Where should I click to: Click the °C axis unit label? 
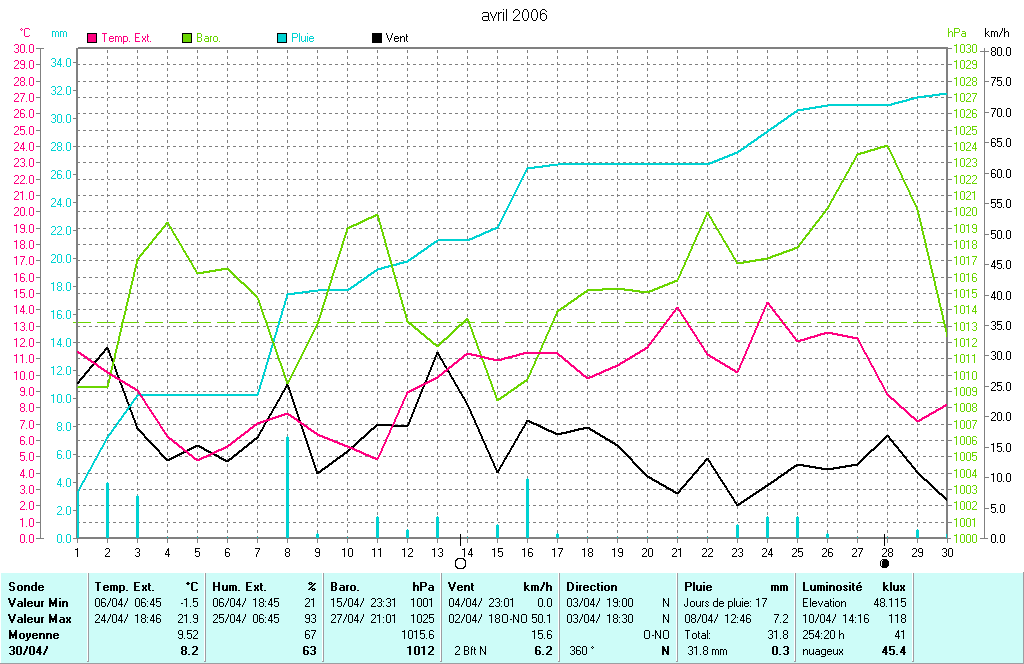click(x=25, y=33)
